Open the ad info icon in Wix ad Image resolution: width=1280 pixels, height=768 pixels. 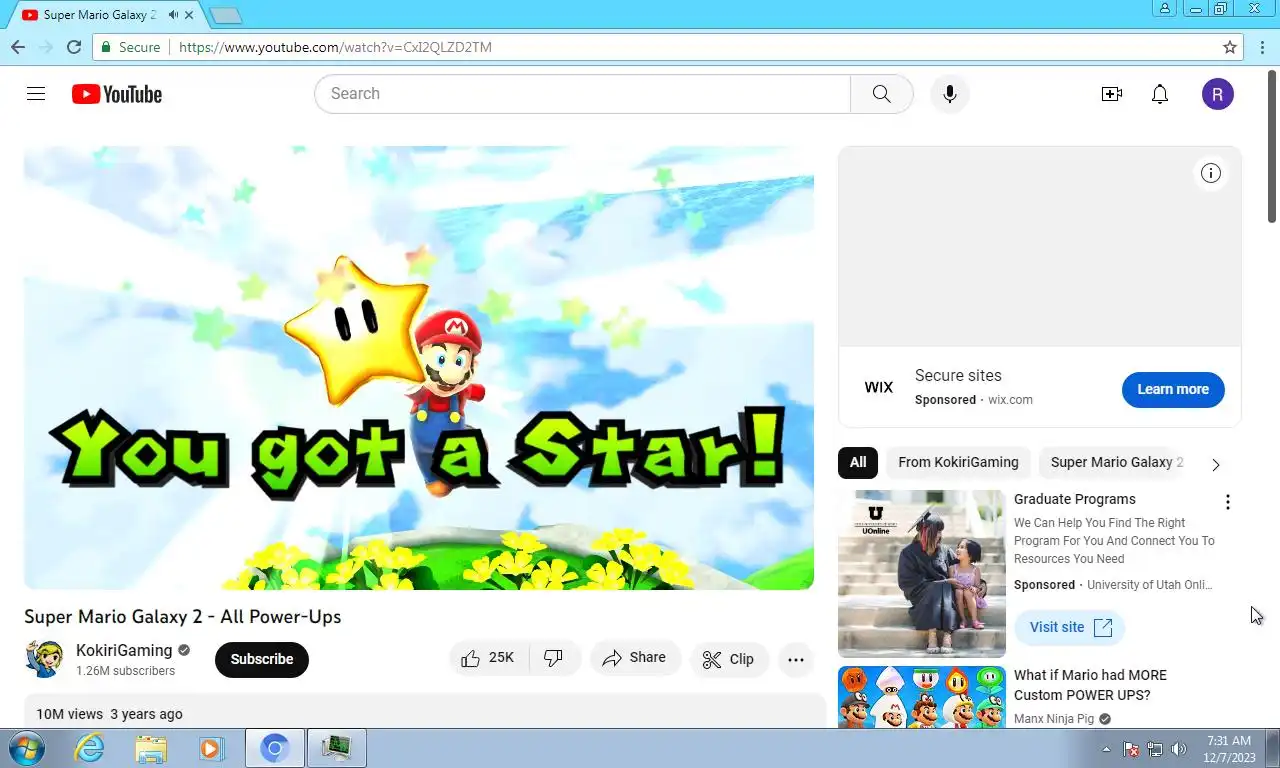[1211, 173]
